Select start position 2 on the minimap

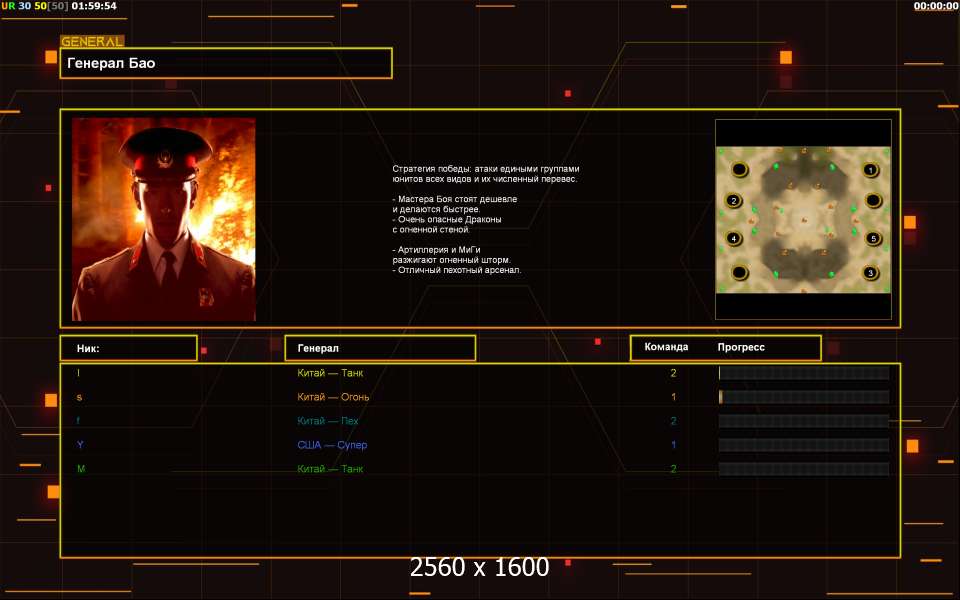(x=733, y=201)
